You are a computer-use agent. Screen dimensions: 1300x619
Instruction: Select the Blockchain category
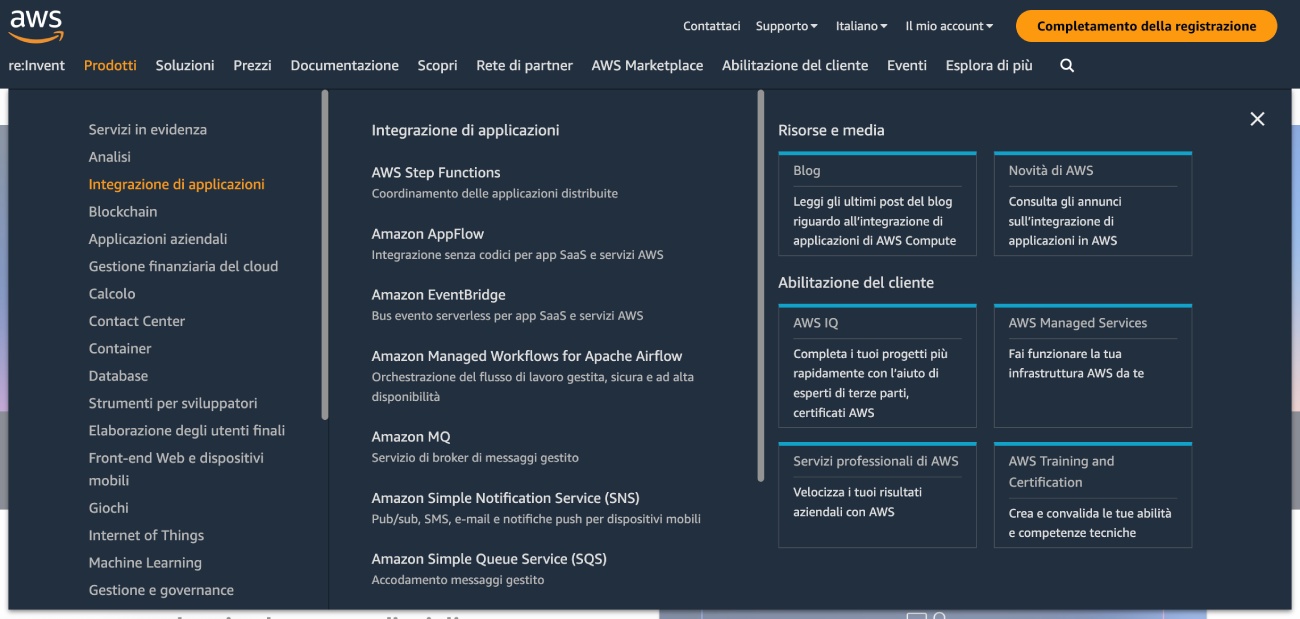[123, 212]
